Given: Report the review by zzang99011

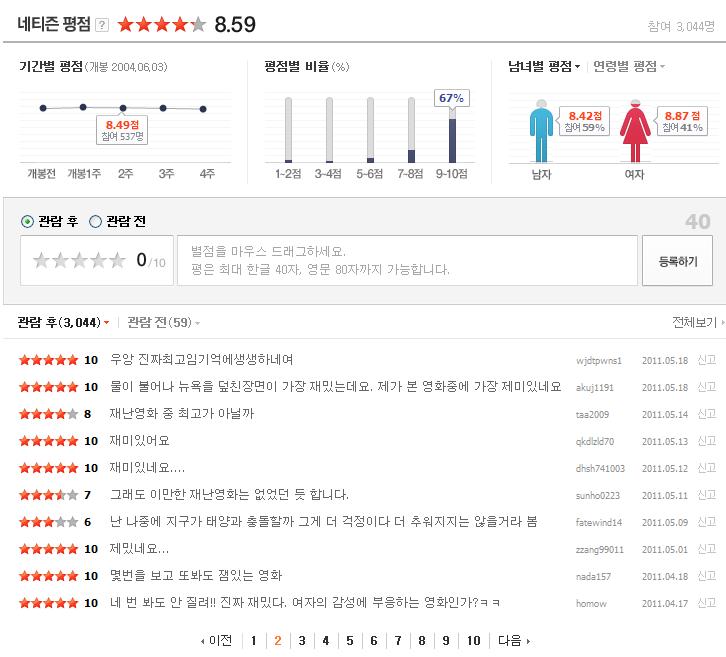Looking at the screenshot, I should 707,549.
